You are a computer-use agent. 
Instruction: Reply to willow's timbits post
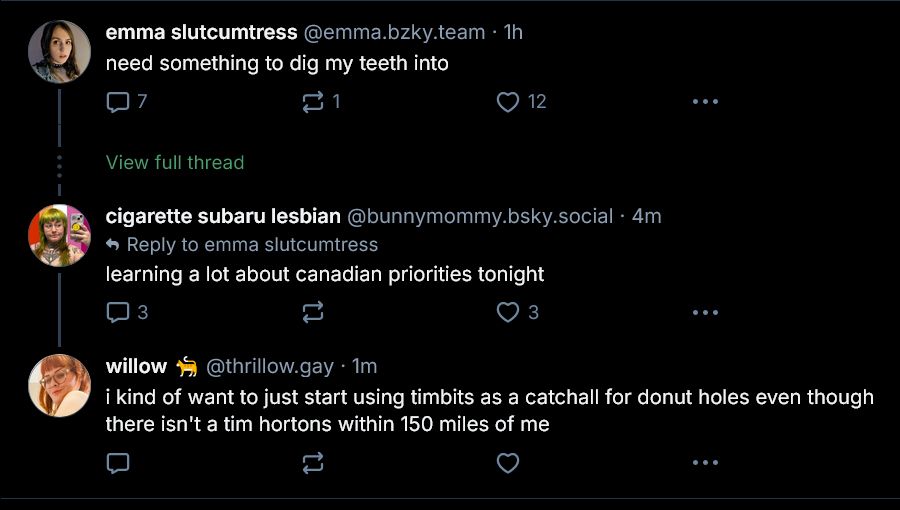[118, 462]
